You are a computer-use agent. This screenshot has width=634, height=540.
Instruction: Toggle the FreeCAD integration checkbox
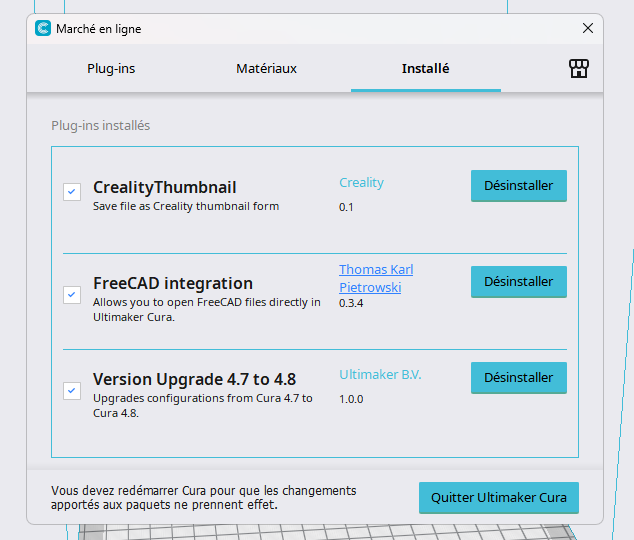[x=72, y=295]
